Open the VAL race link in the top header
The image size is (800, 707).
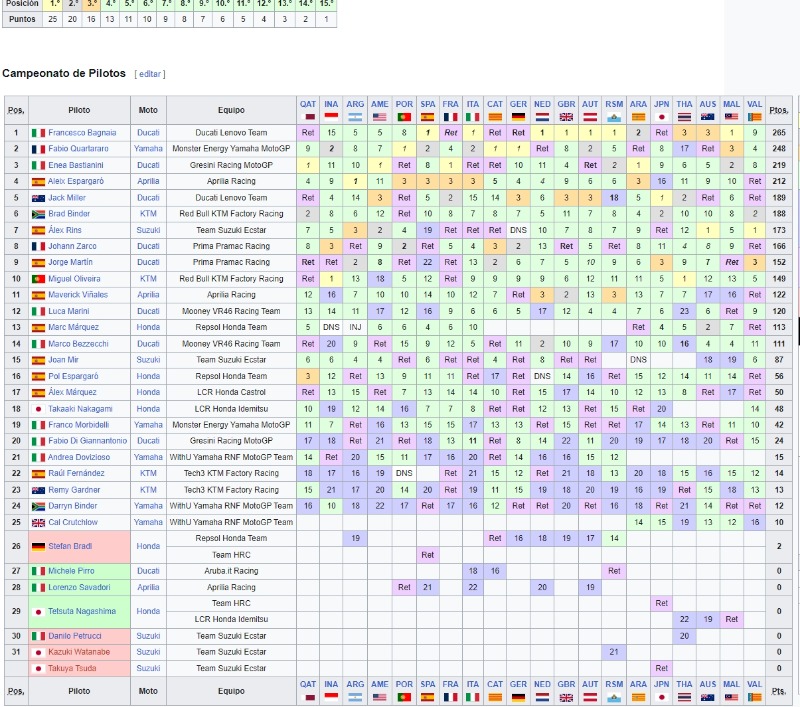(x=755, y=104)
